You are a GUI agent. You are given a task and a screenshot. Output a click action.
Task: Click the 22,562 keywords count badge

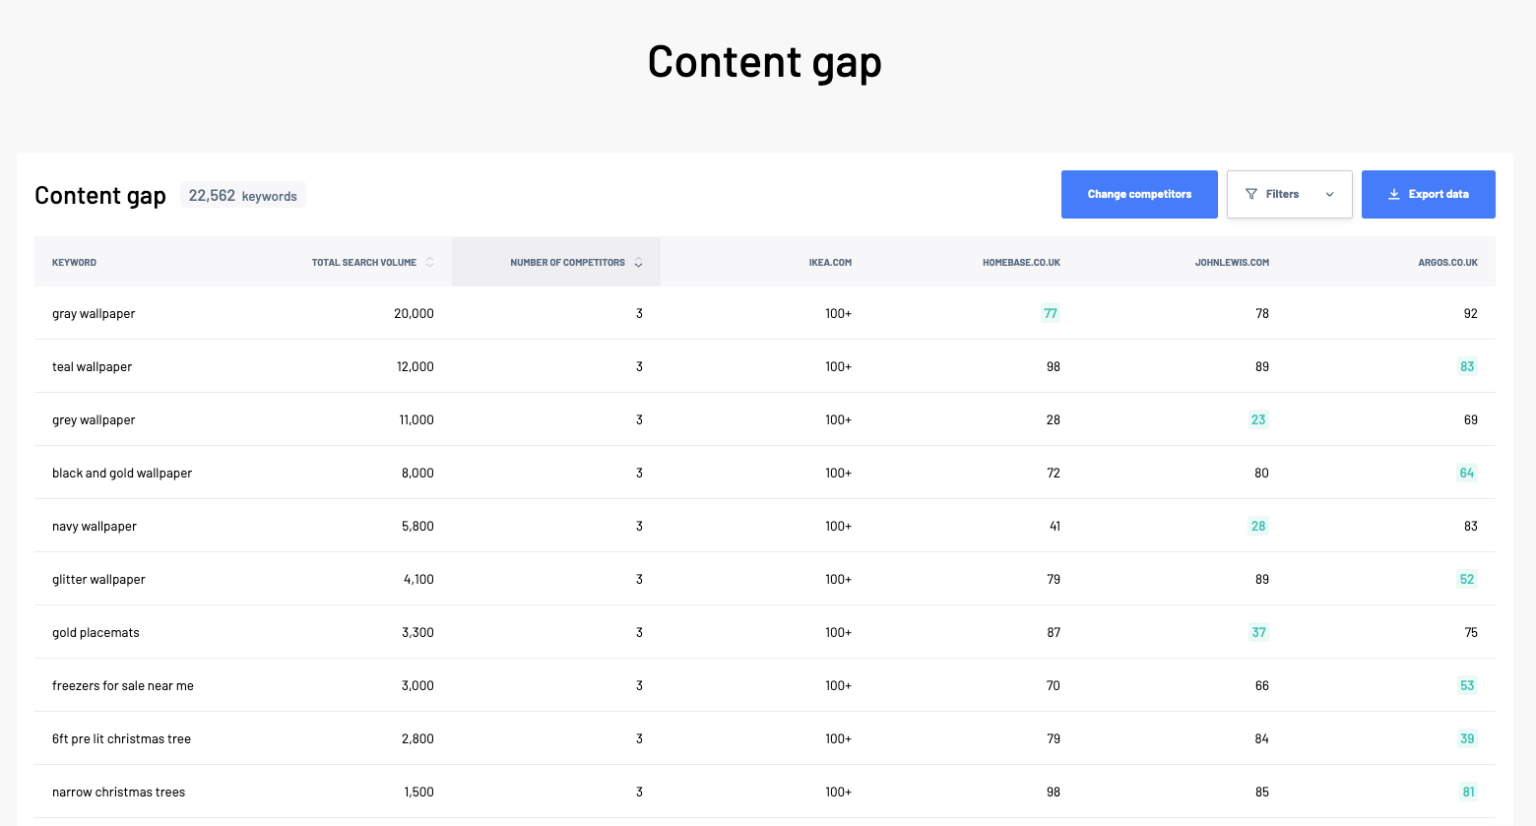(243, 195)
